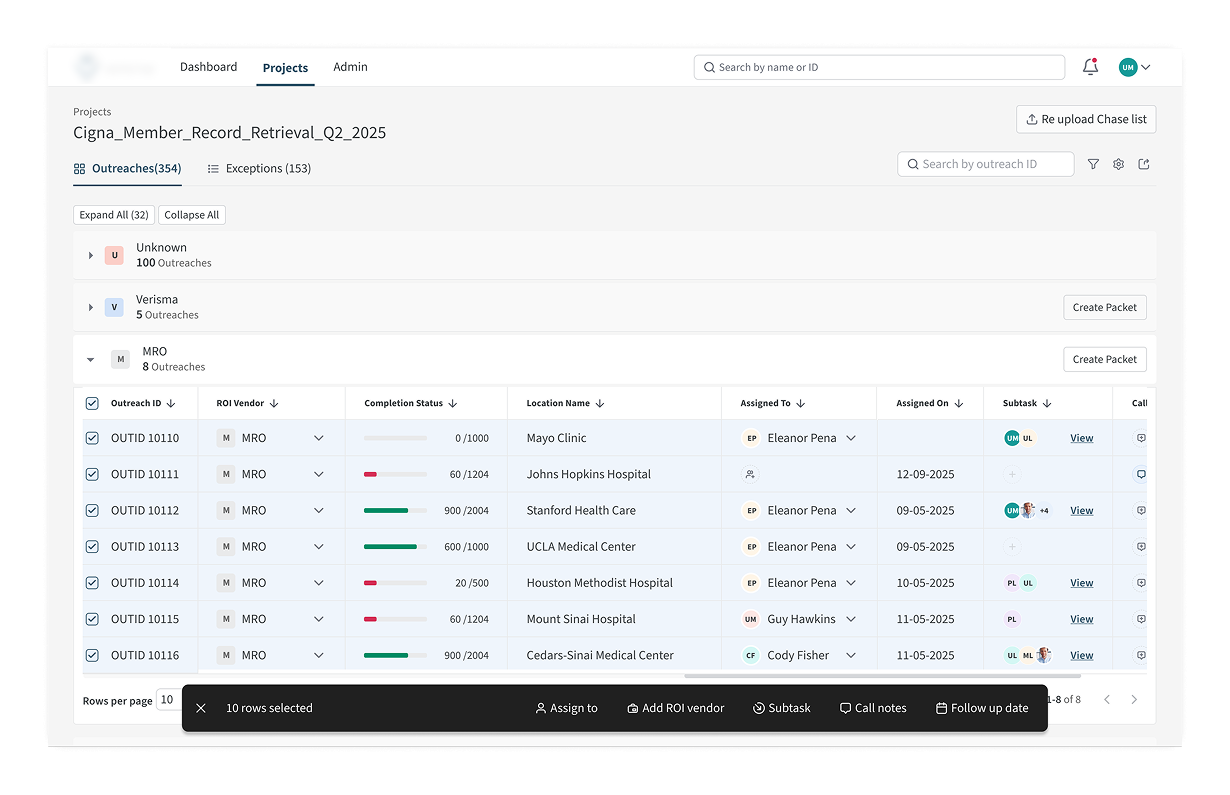Click the filter icon beside outreach search
Screen dimensions: 1230x795
click(1093, 164)
